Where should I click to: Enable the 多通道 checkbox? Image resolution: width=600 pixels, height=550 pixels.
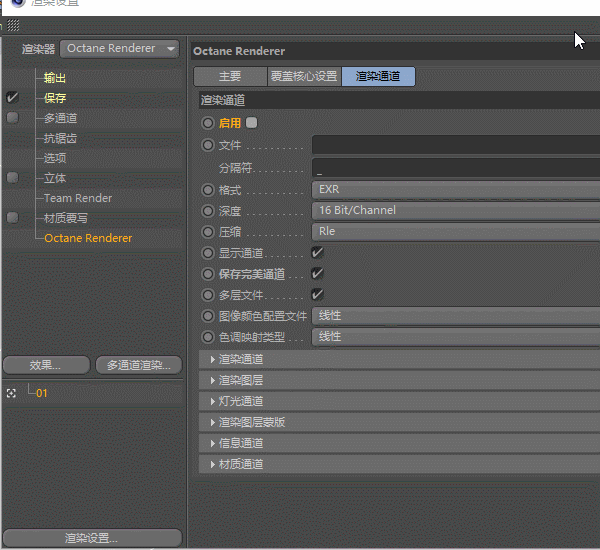(x=12, y=118)
